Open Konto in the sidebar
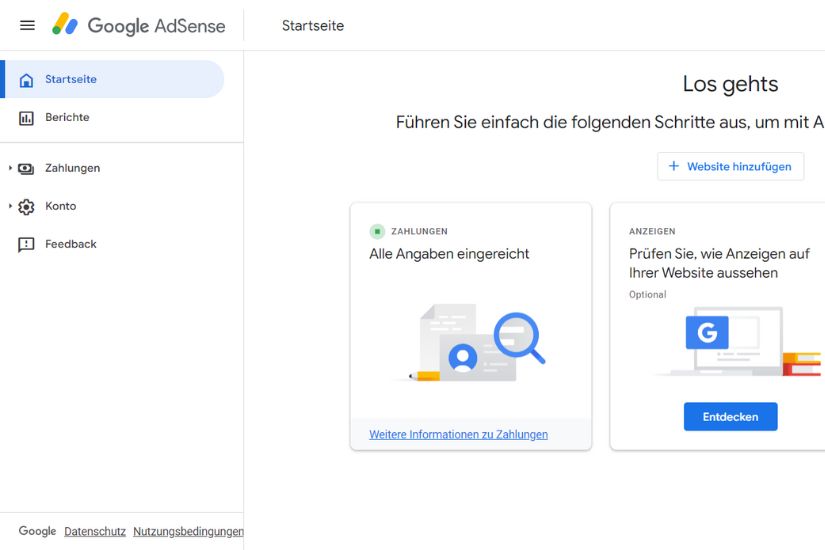The height and width of the screenshot is (550, 825). click(x=112, y=206)
